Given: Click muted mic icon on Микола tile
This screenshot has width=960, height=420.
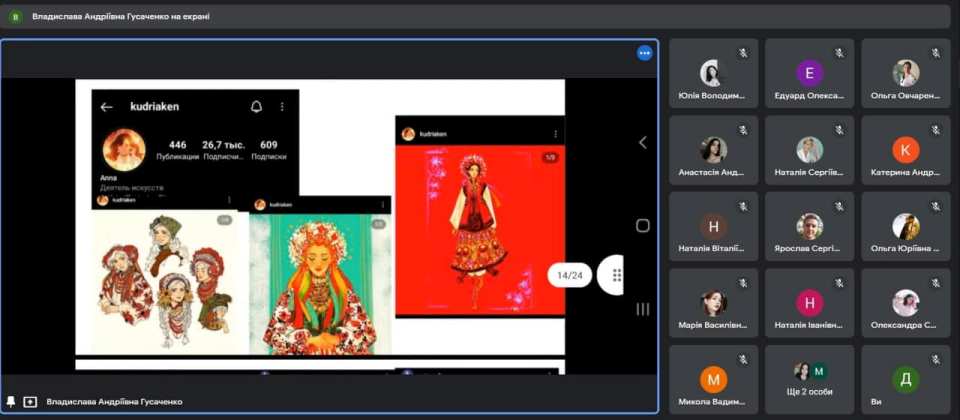Looking at the screenshot, I should (743, 359).
